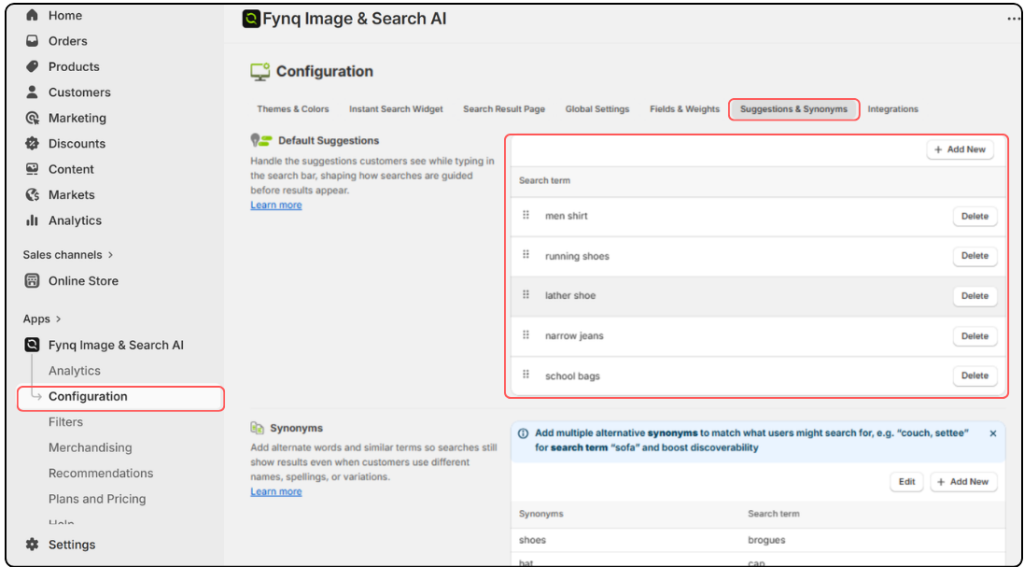Screen dimensions: 1024x567
Task: Click the Settings gear icon
Action: click(x=32, y=544)
